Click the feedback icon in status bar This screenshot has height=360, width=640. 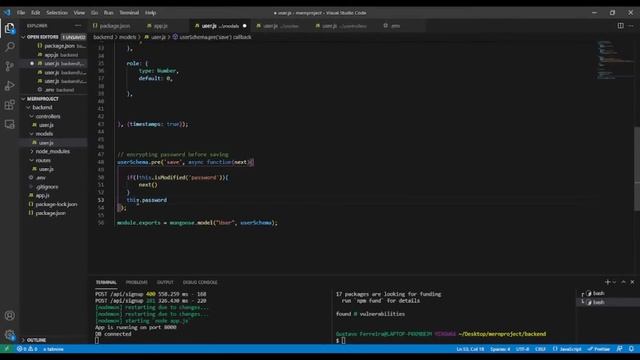click(620, 349)
